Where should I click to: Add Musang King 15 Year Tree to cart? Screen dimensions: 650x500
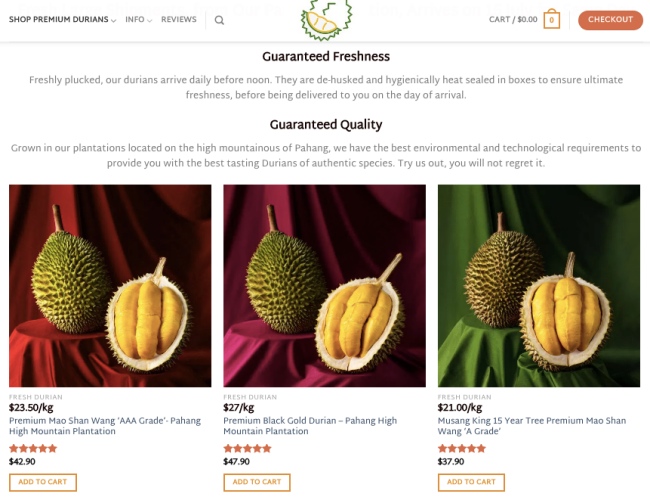pyautogui.click(x=471, y=482)
